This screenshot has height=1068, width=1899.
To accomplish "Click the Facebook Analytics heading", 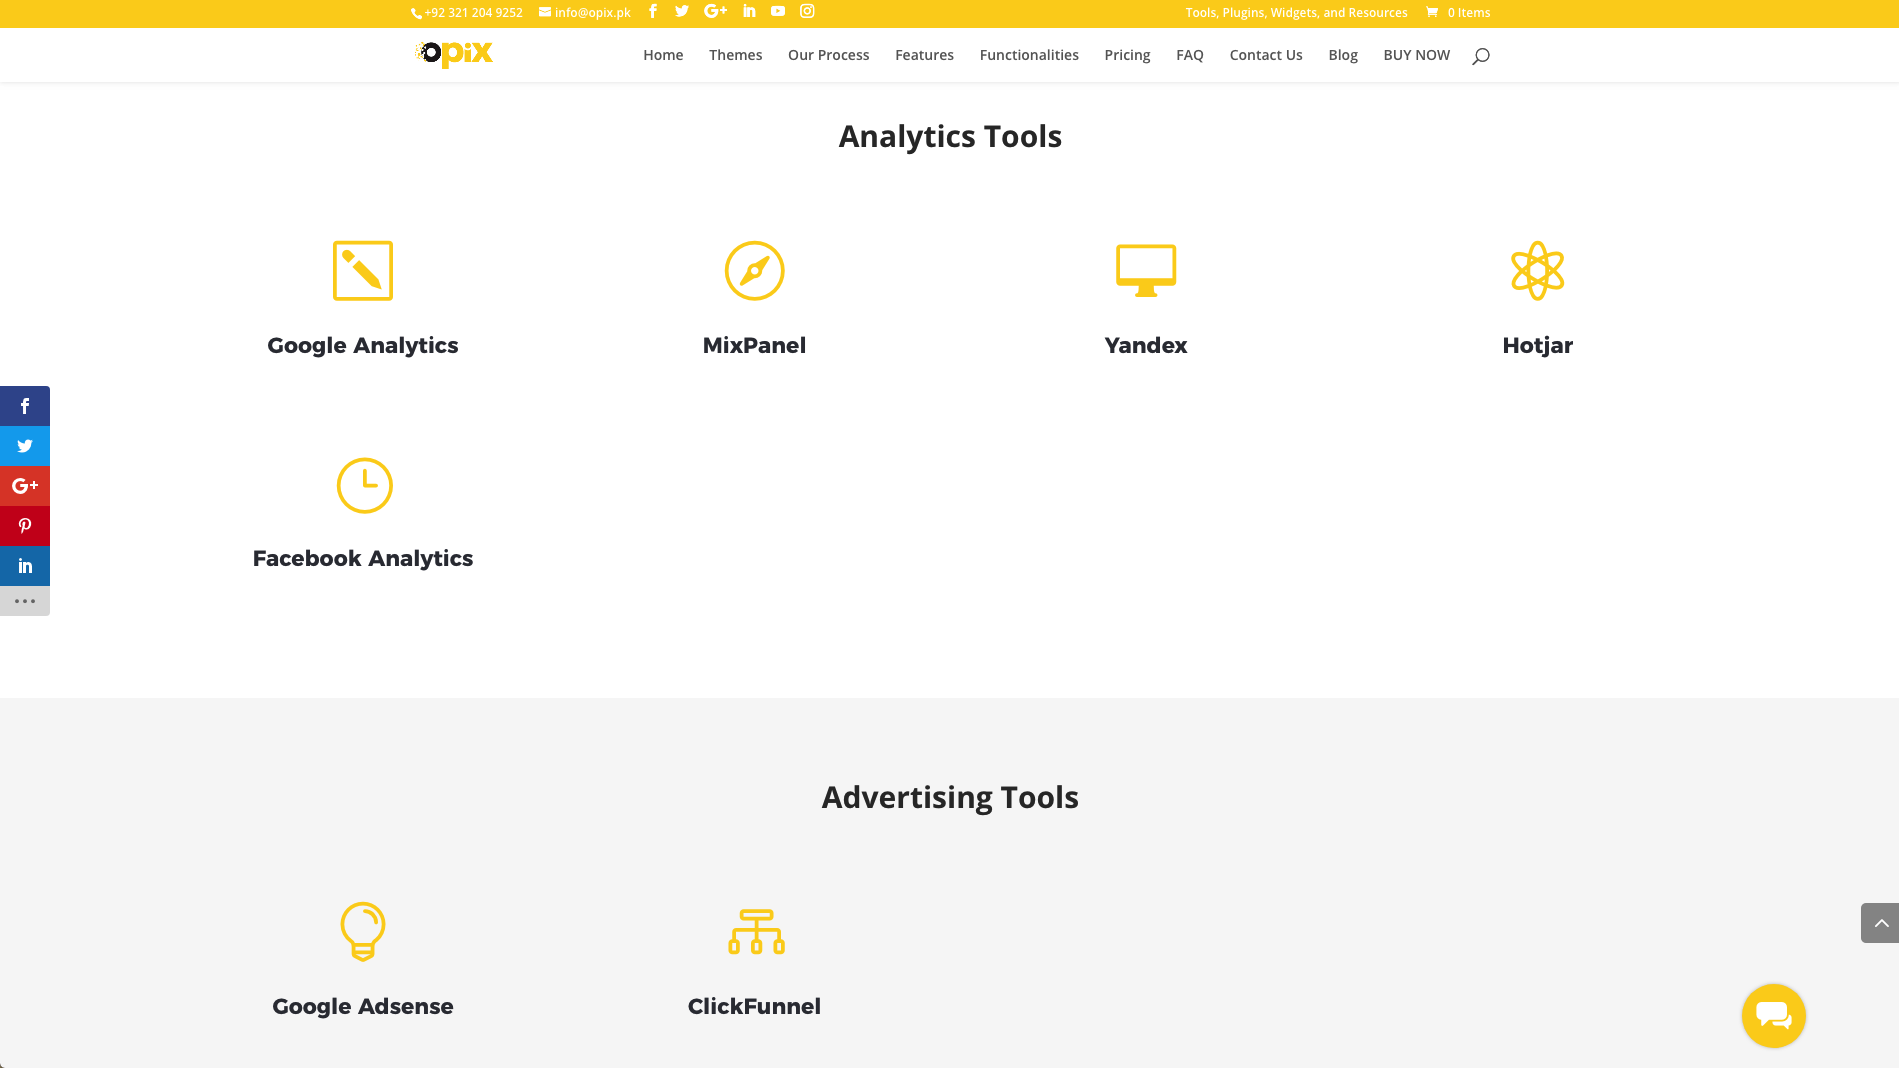I will tap(363, 558).
